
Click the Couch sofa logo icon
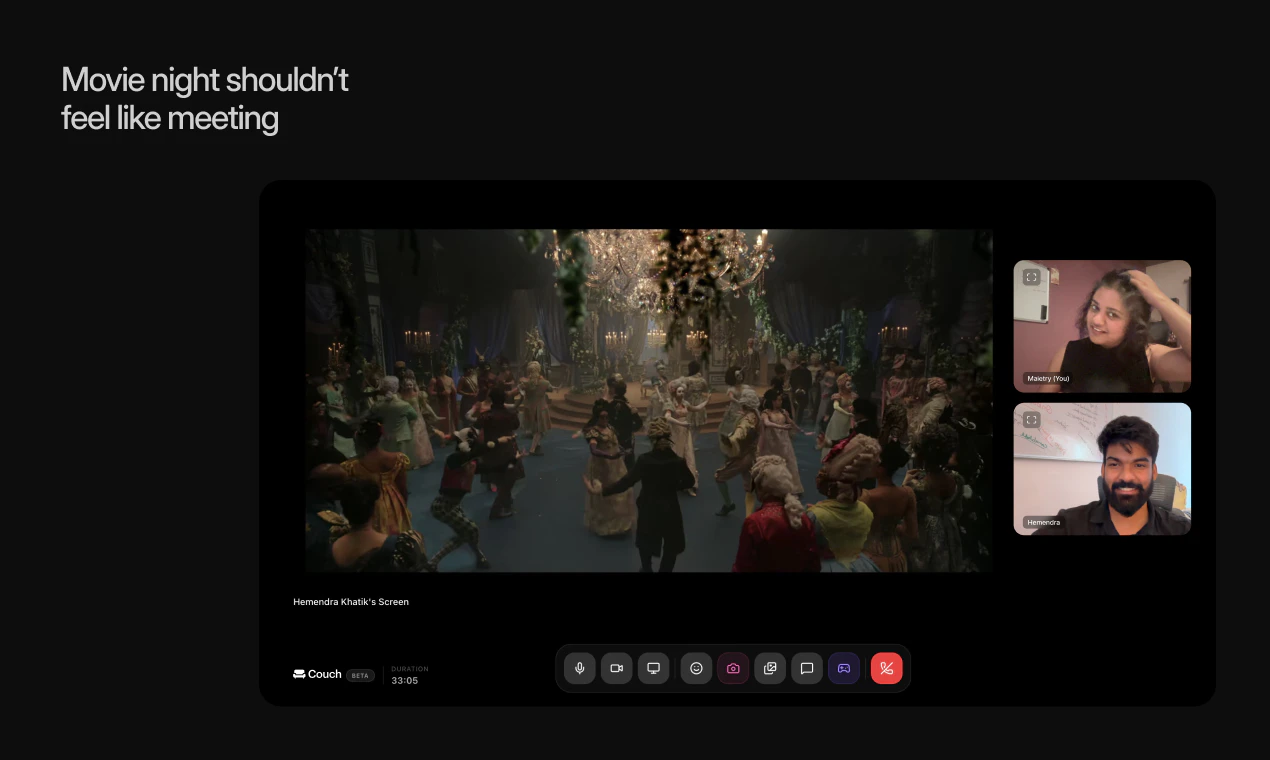coord(299,674)
